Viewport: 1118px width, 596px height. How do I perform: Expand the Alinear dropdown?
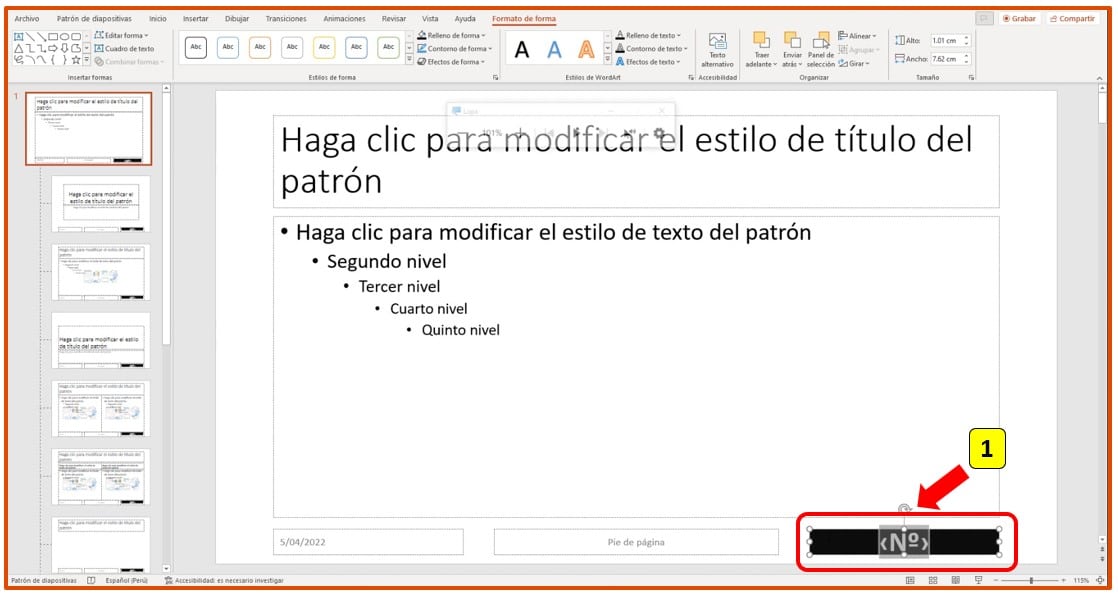[x=858, y=33]
